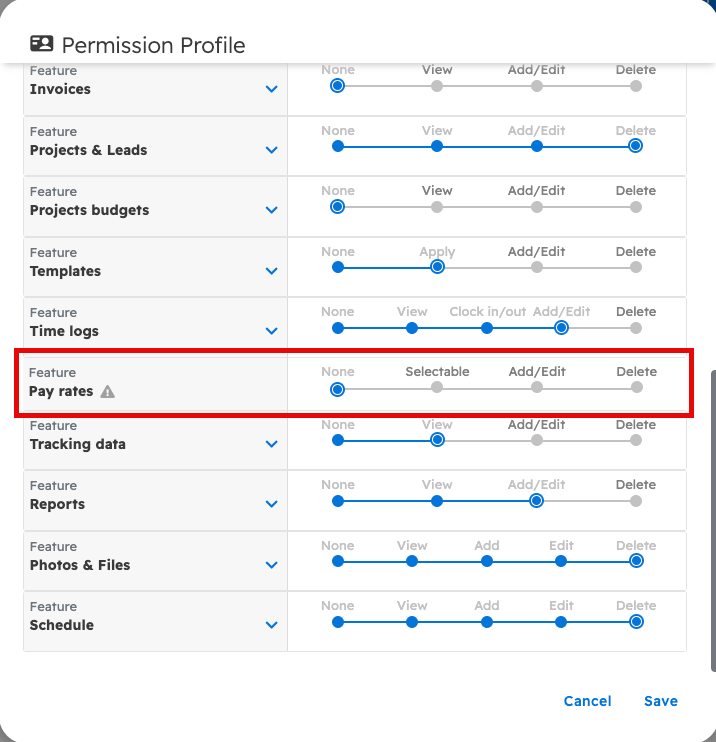Expand the Projects budgets feature chevron
Viewport: 716px width, 742px height.
271,210
